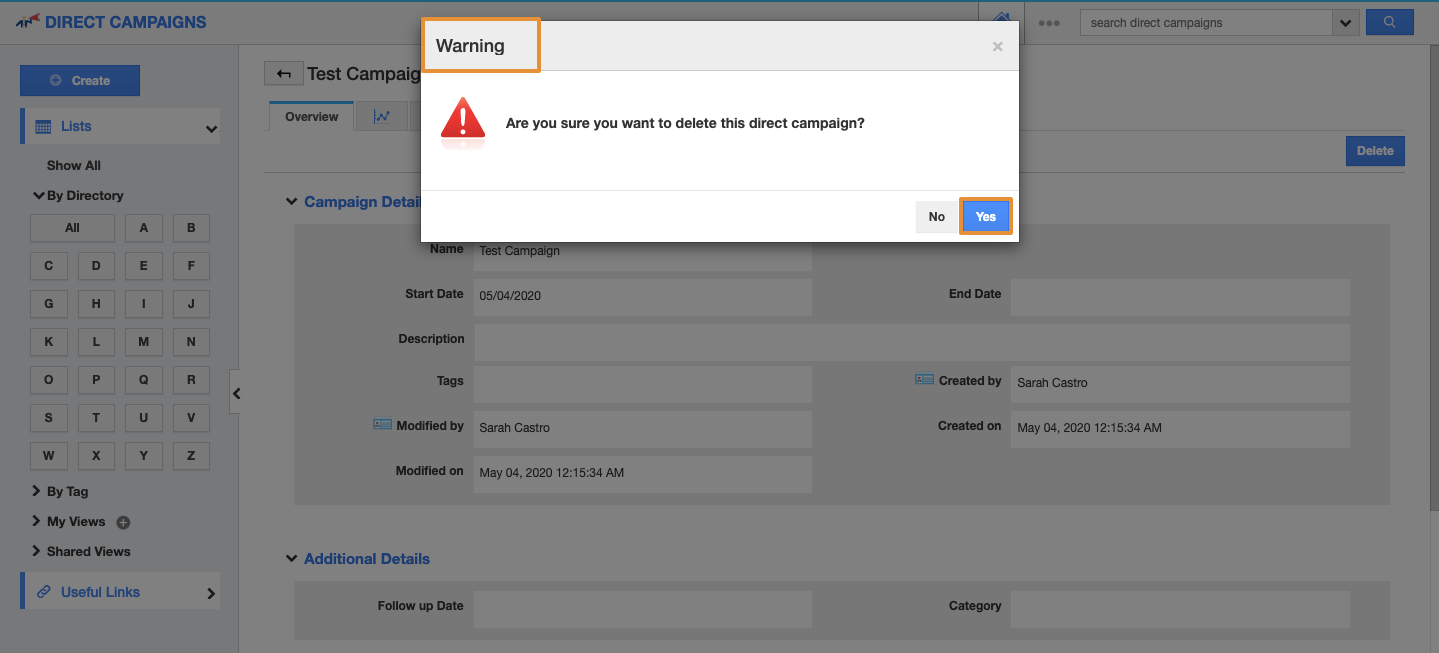Click the blue search magnifier icon
1439x653 pixels.
[1389, 21]
